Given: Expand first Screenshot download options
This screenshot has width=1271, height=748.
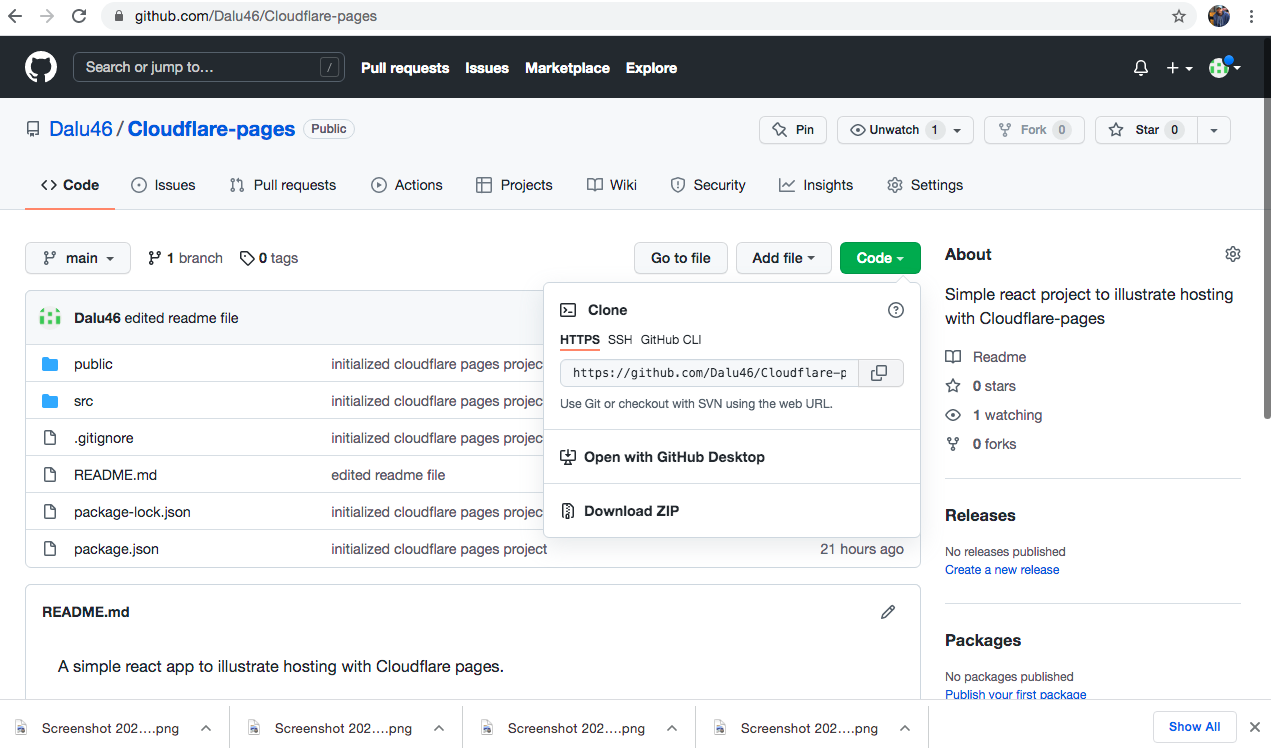Looking at the screenshot, I should point(206,728).
